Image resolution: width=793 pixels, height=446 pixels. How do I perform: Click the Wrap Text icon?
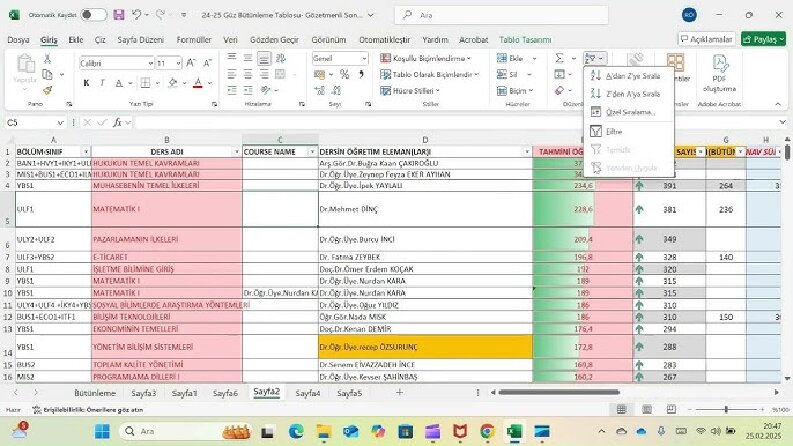pos(281,59)
